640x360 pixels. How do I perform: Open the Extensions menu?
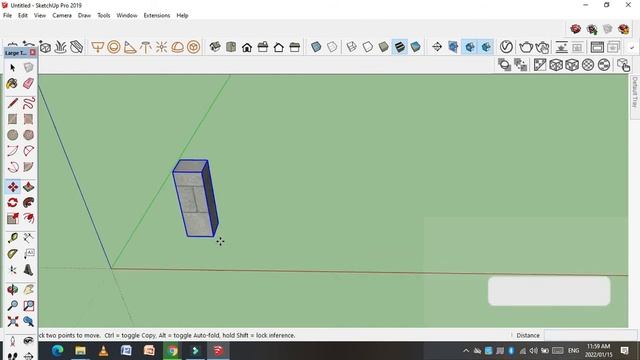[x=157, y=16]
